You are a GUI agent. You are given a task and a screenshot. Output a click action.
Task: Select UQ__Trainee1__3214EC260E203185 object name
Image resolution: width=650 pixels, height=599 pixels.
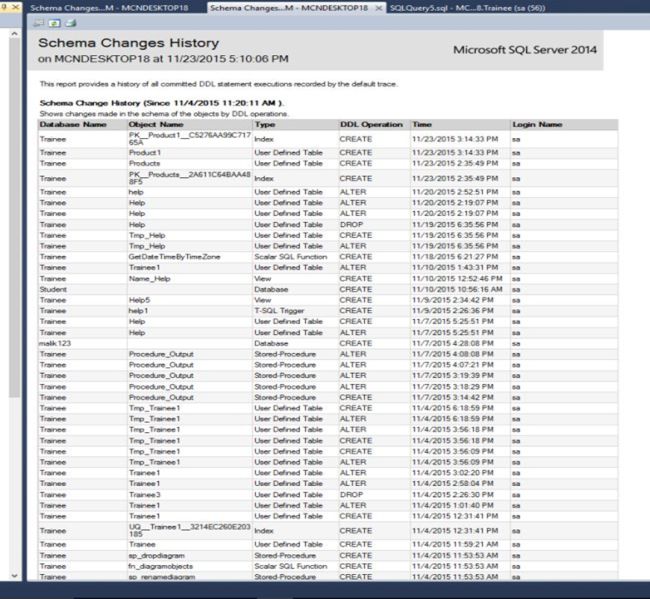[189, 531]
